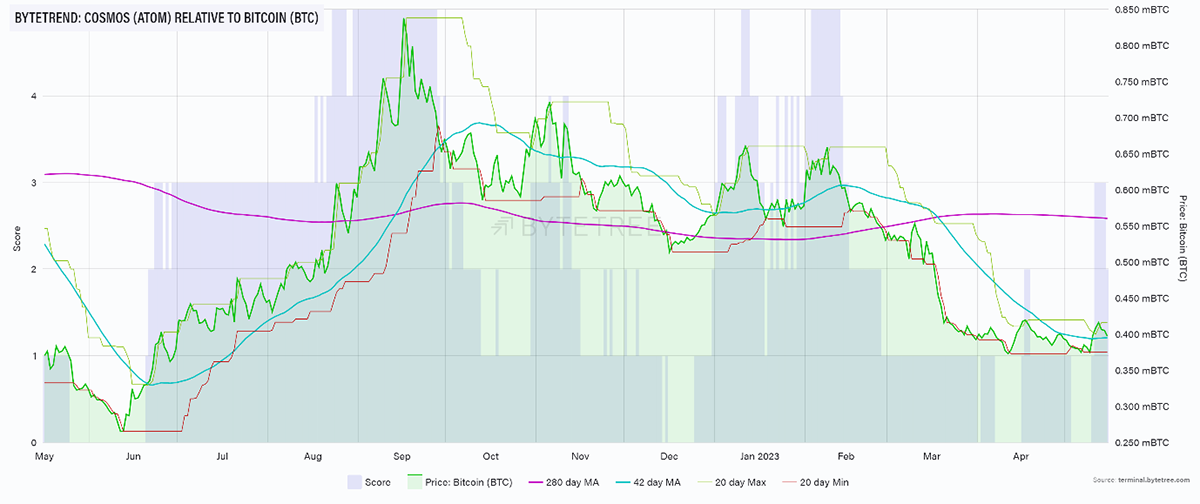Click the Aug label on the time axis
The height and width of the screenshot is (504, 1200).
[313, 456]
